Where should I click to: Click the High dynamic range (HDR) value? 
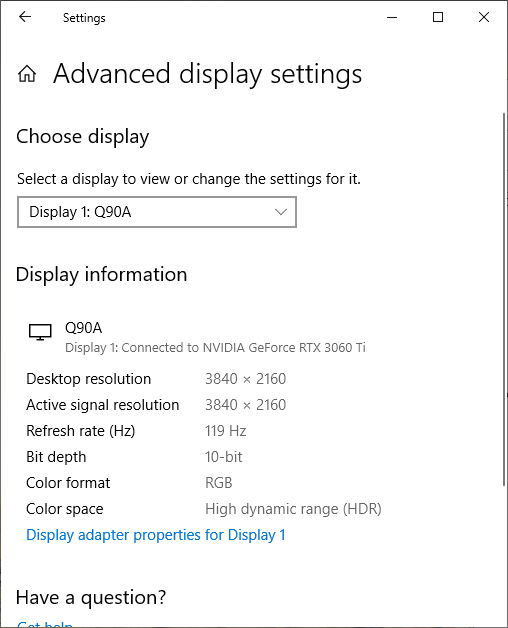click(x=293, y=509)
